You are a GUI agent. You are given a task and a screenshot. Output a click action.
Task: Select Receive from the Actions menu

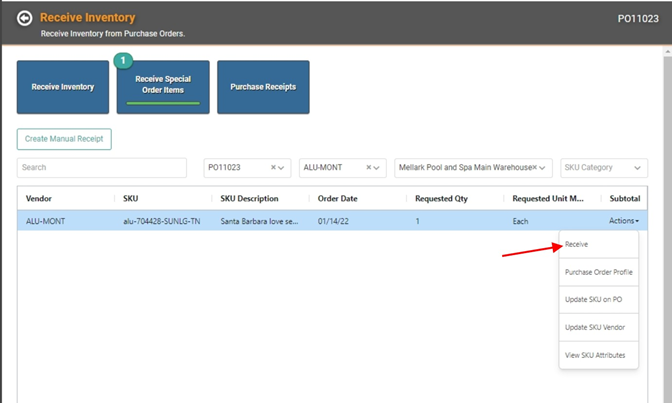[x=577, y=244]
